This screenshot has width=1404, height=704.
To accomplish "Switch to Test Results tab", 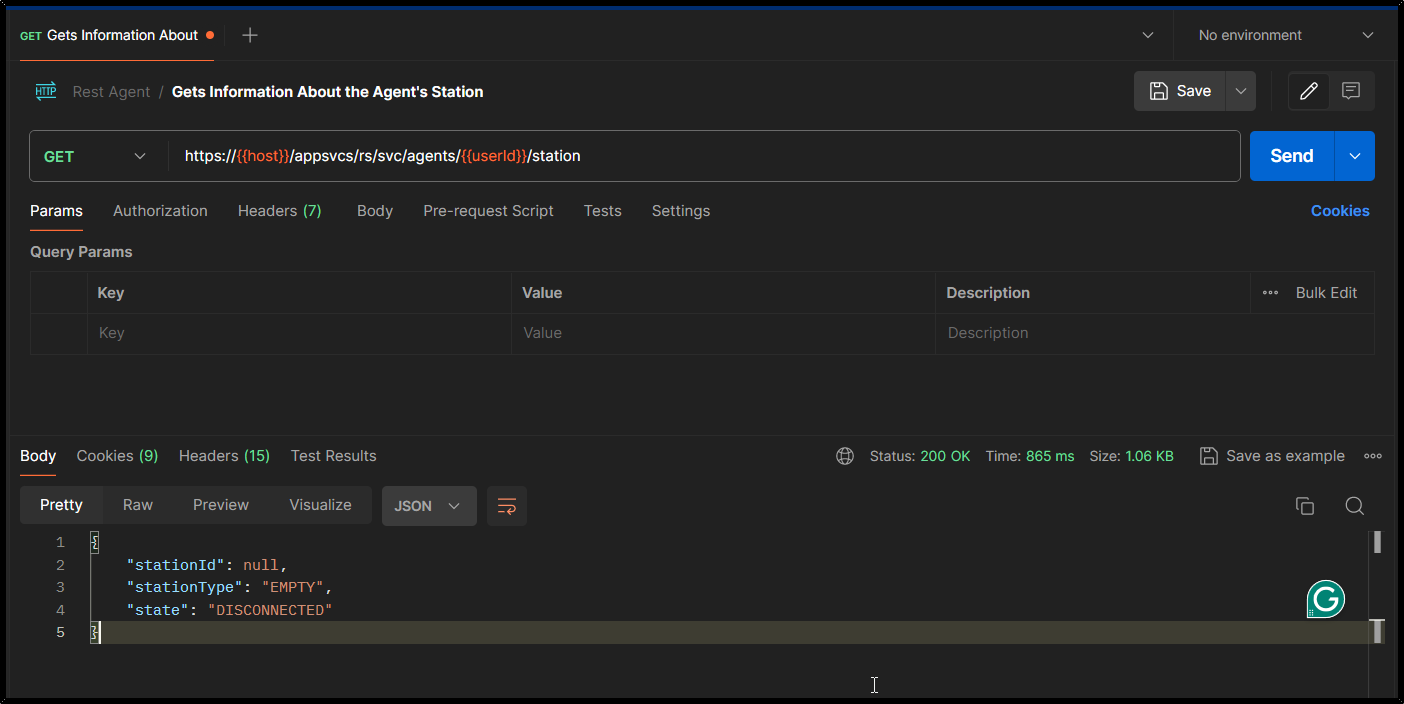I will pyautogui.click(x=334, y=456).
